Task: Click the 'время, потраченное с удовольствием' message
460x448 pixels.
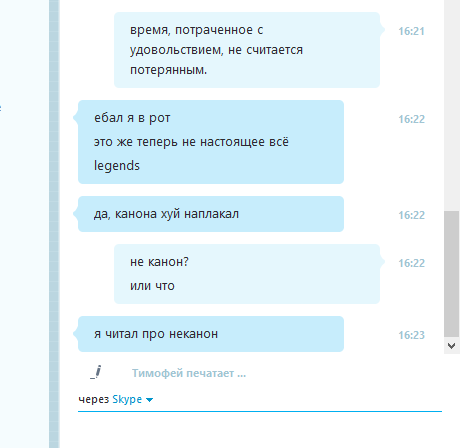Action: [x=247, y=50]
